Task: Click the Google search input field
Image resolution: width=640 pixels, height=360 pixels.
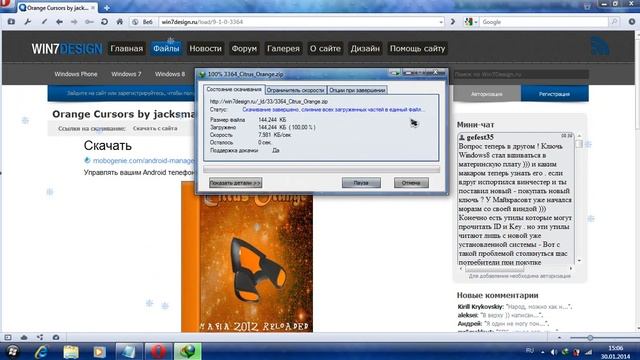Action: point(544,22)
